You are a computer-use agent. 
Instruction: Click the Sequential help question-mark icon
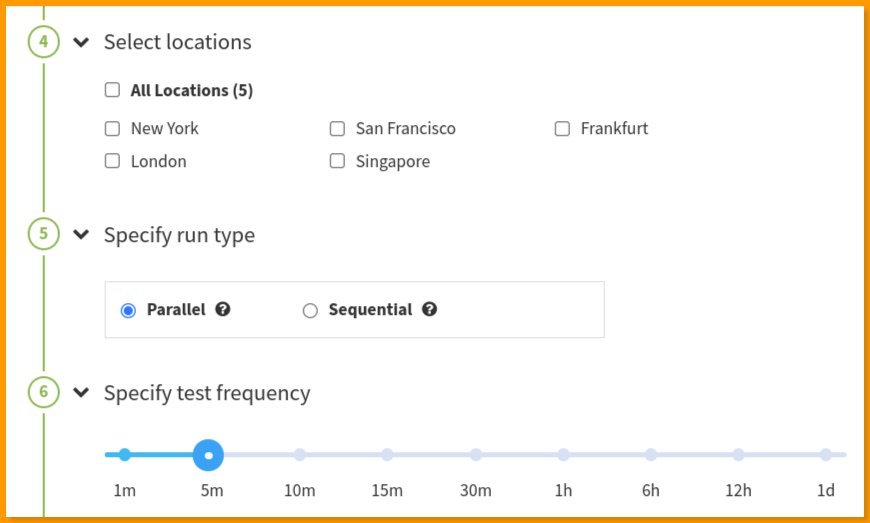429,309
